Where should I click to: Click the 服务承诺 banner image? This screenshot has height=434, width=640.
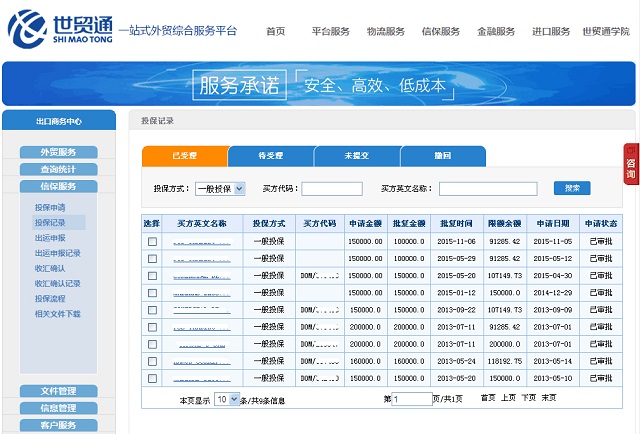pyautogui.click(x=320, y=84)
